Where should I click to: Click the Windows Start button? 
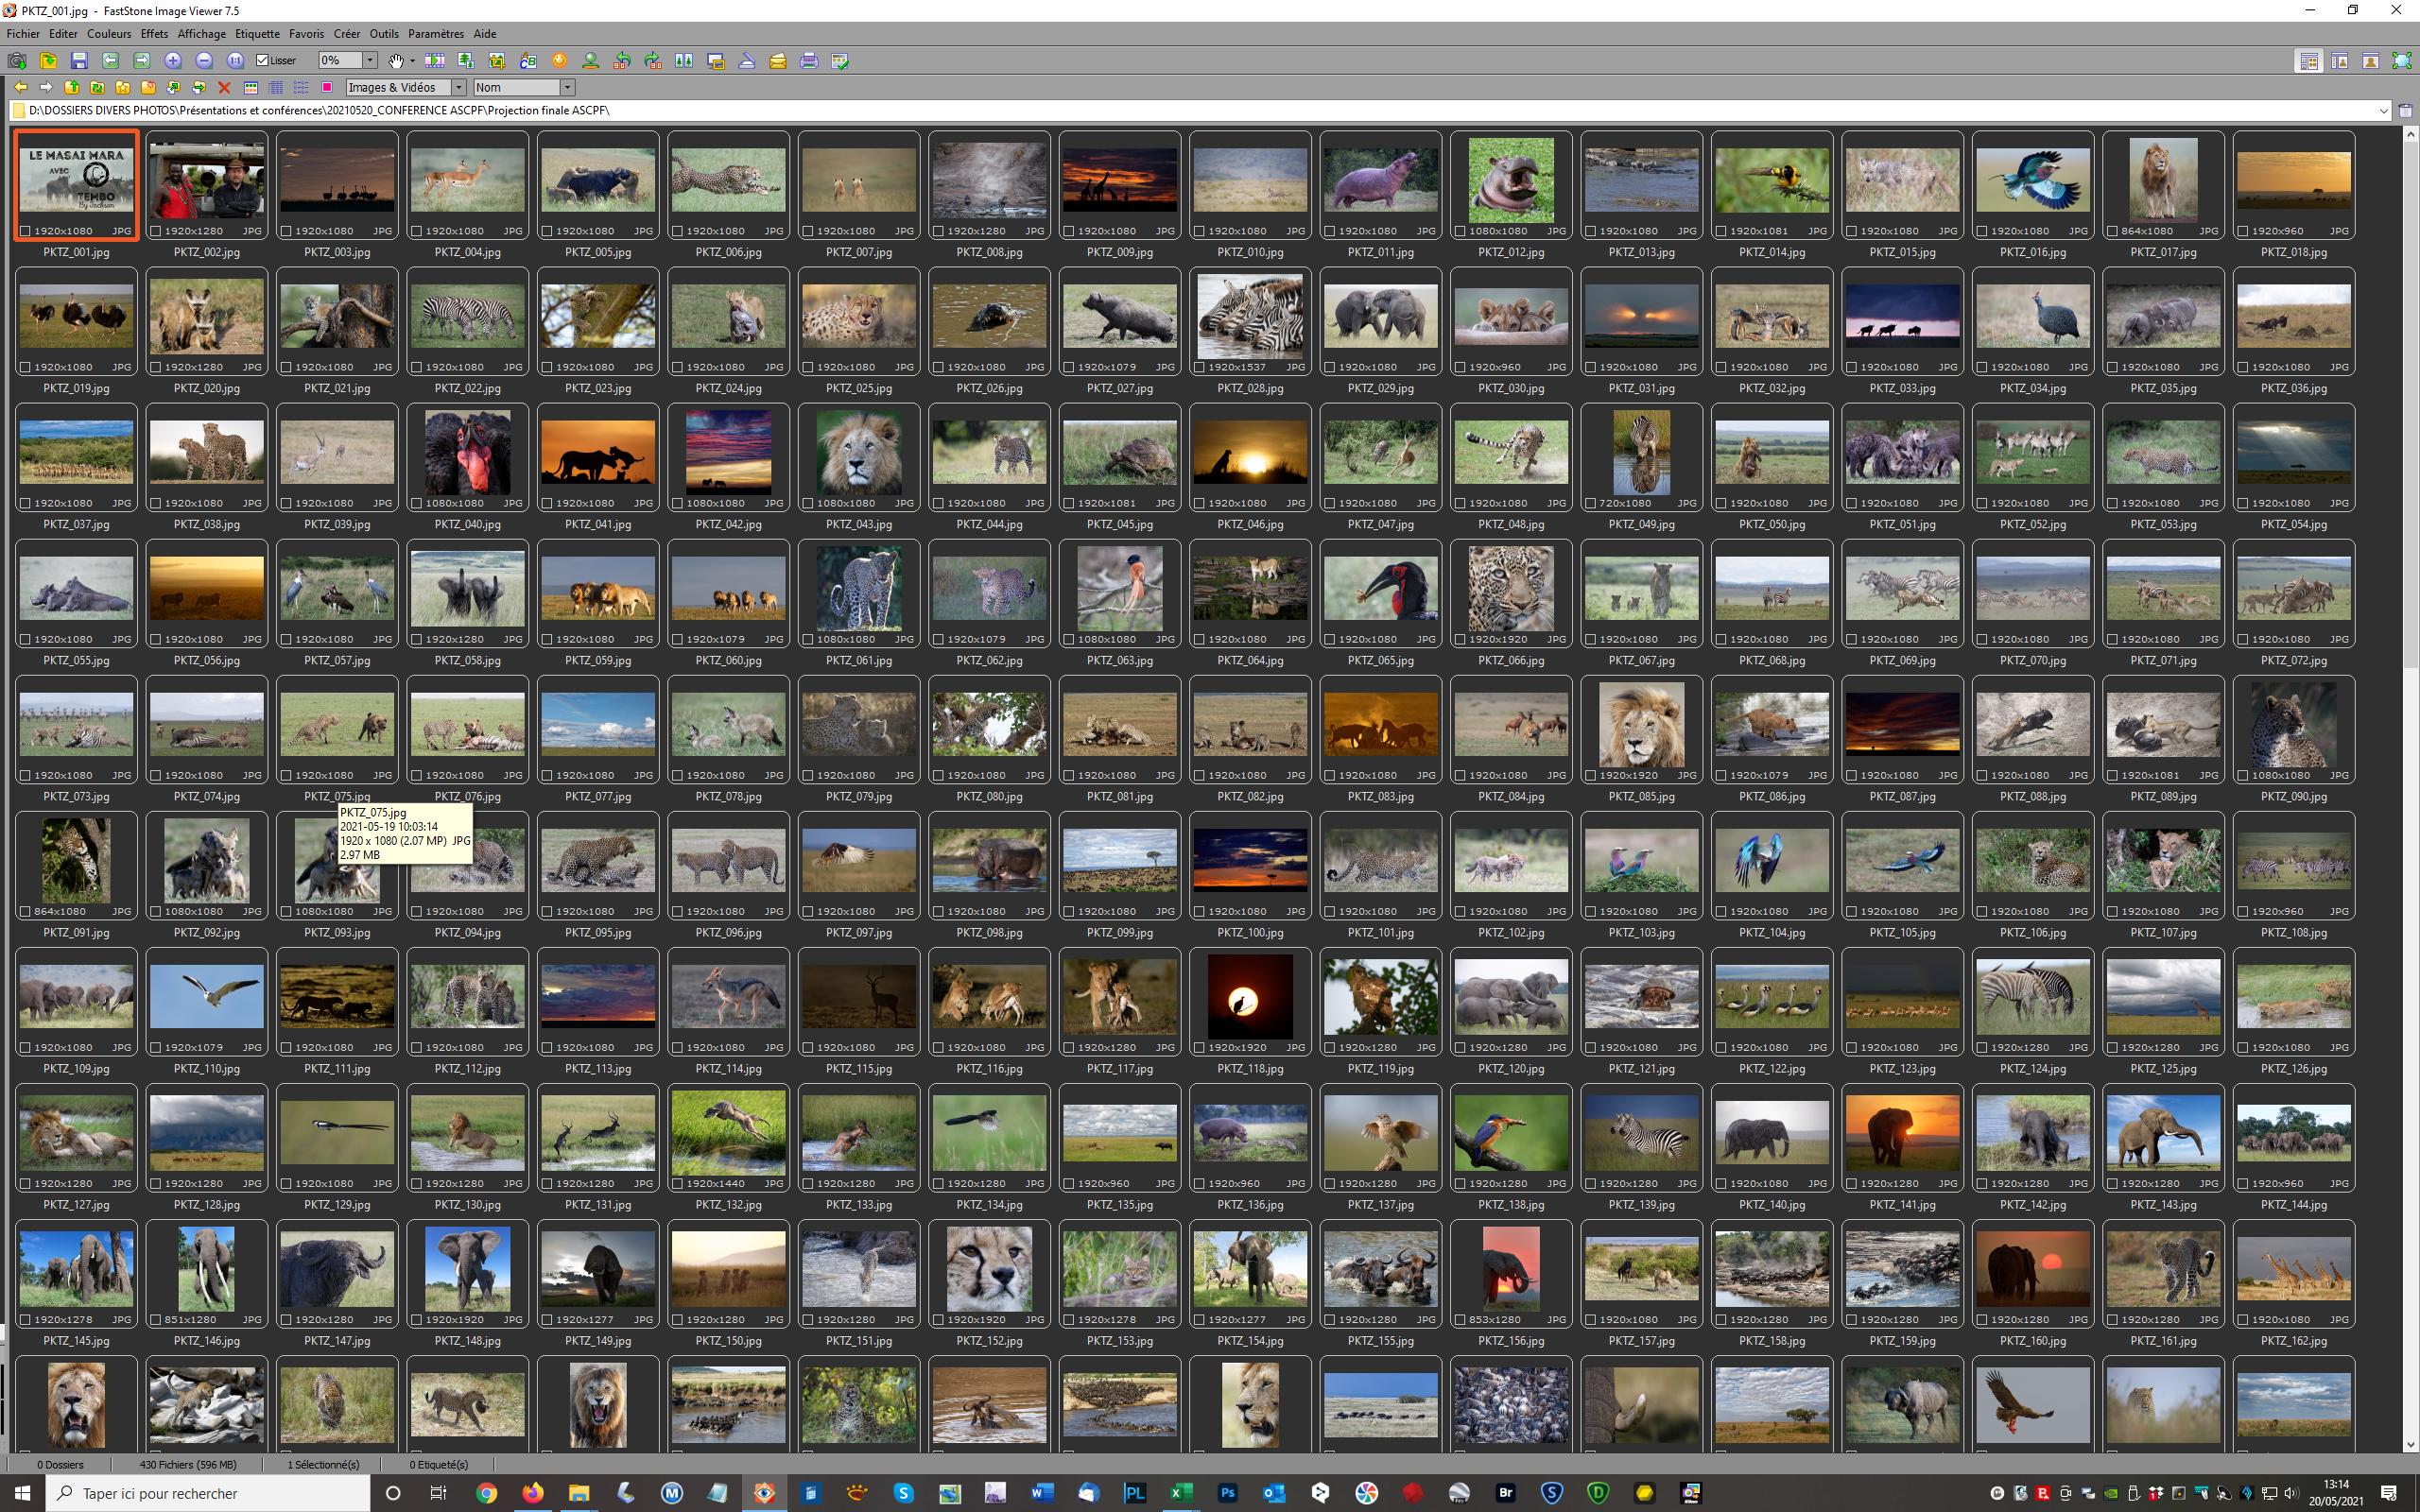point(22,1493)
